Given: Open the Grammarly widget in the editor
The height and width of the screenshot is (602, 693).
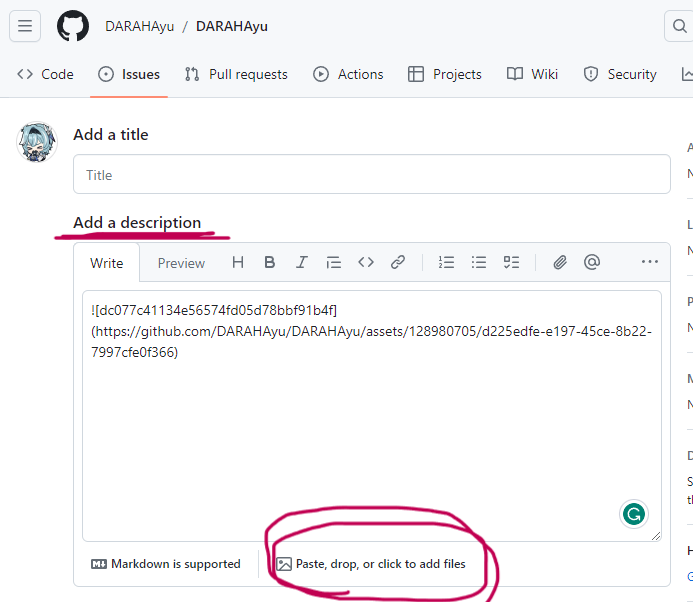Looking at the screenshot, I should point(634,514).
